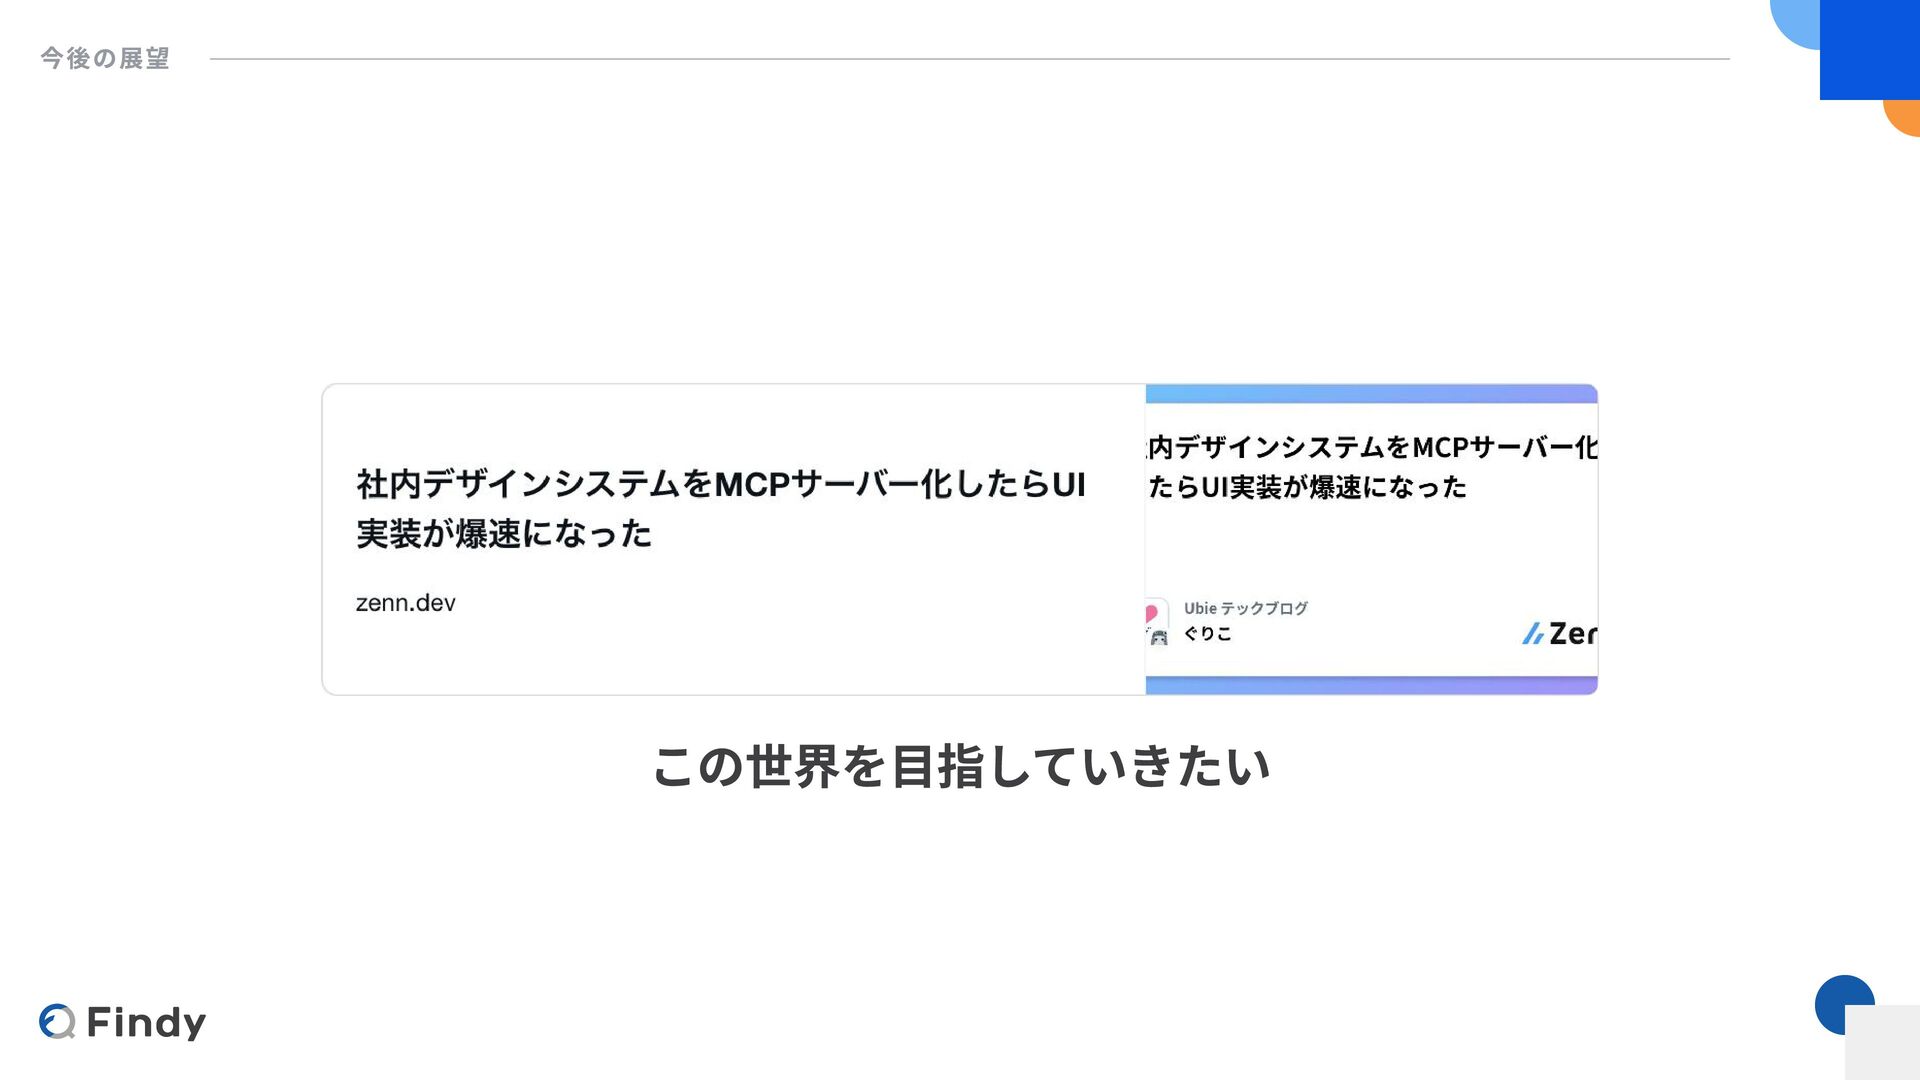This screenshot has width=1920, height=1080.
Task: Click the Findy wordmark text
Action: point(146,1023)
